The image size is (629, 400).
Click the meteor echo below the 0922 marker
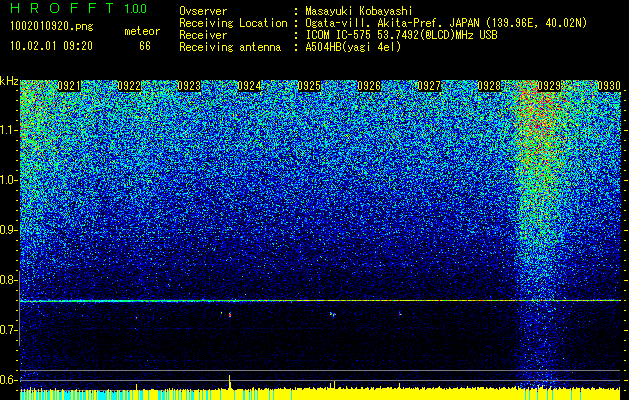point(136,318)
